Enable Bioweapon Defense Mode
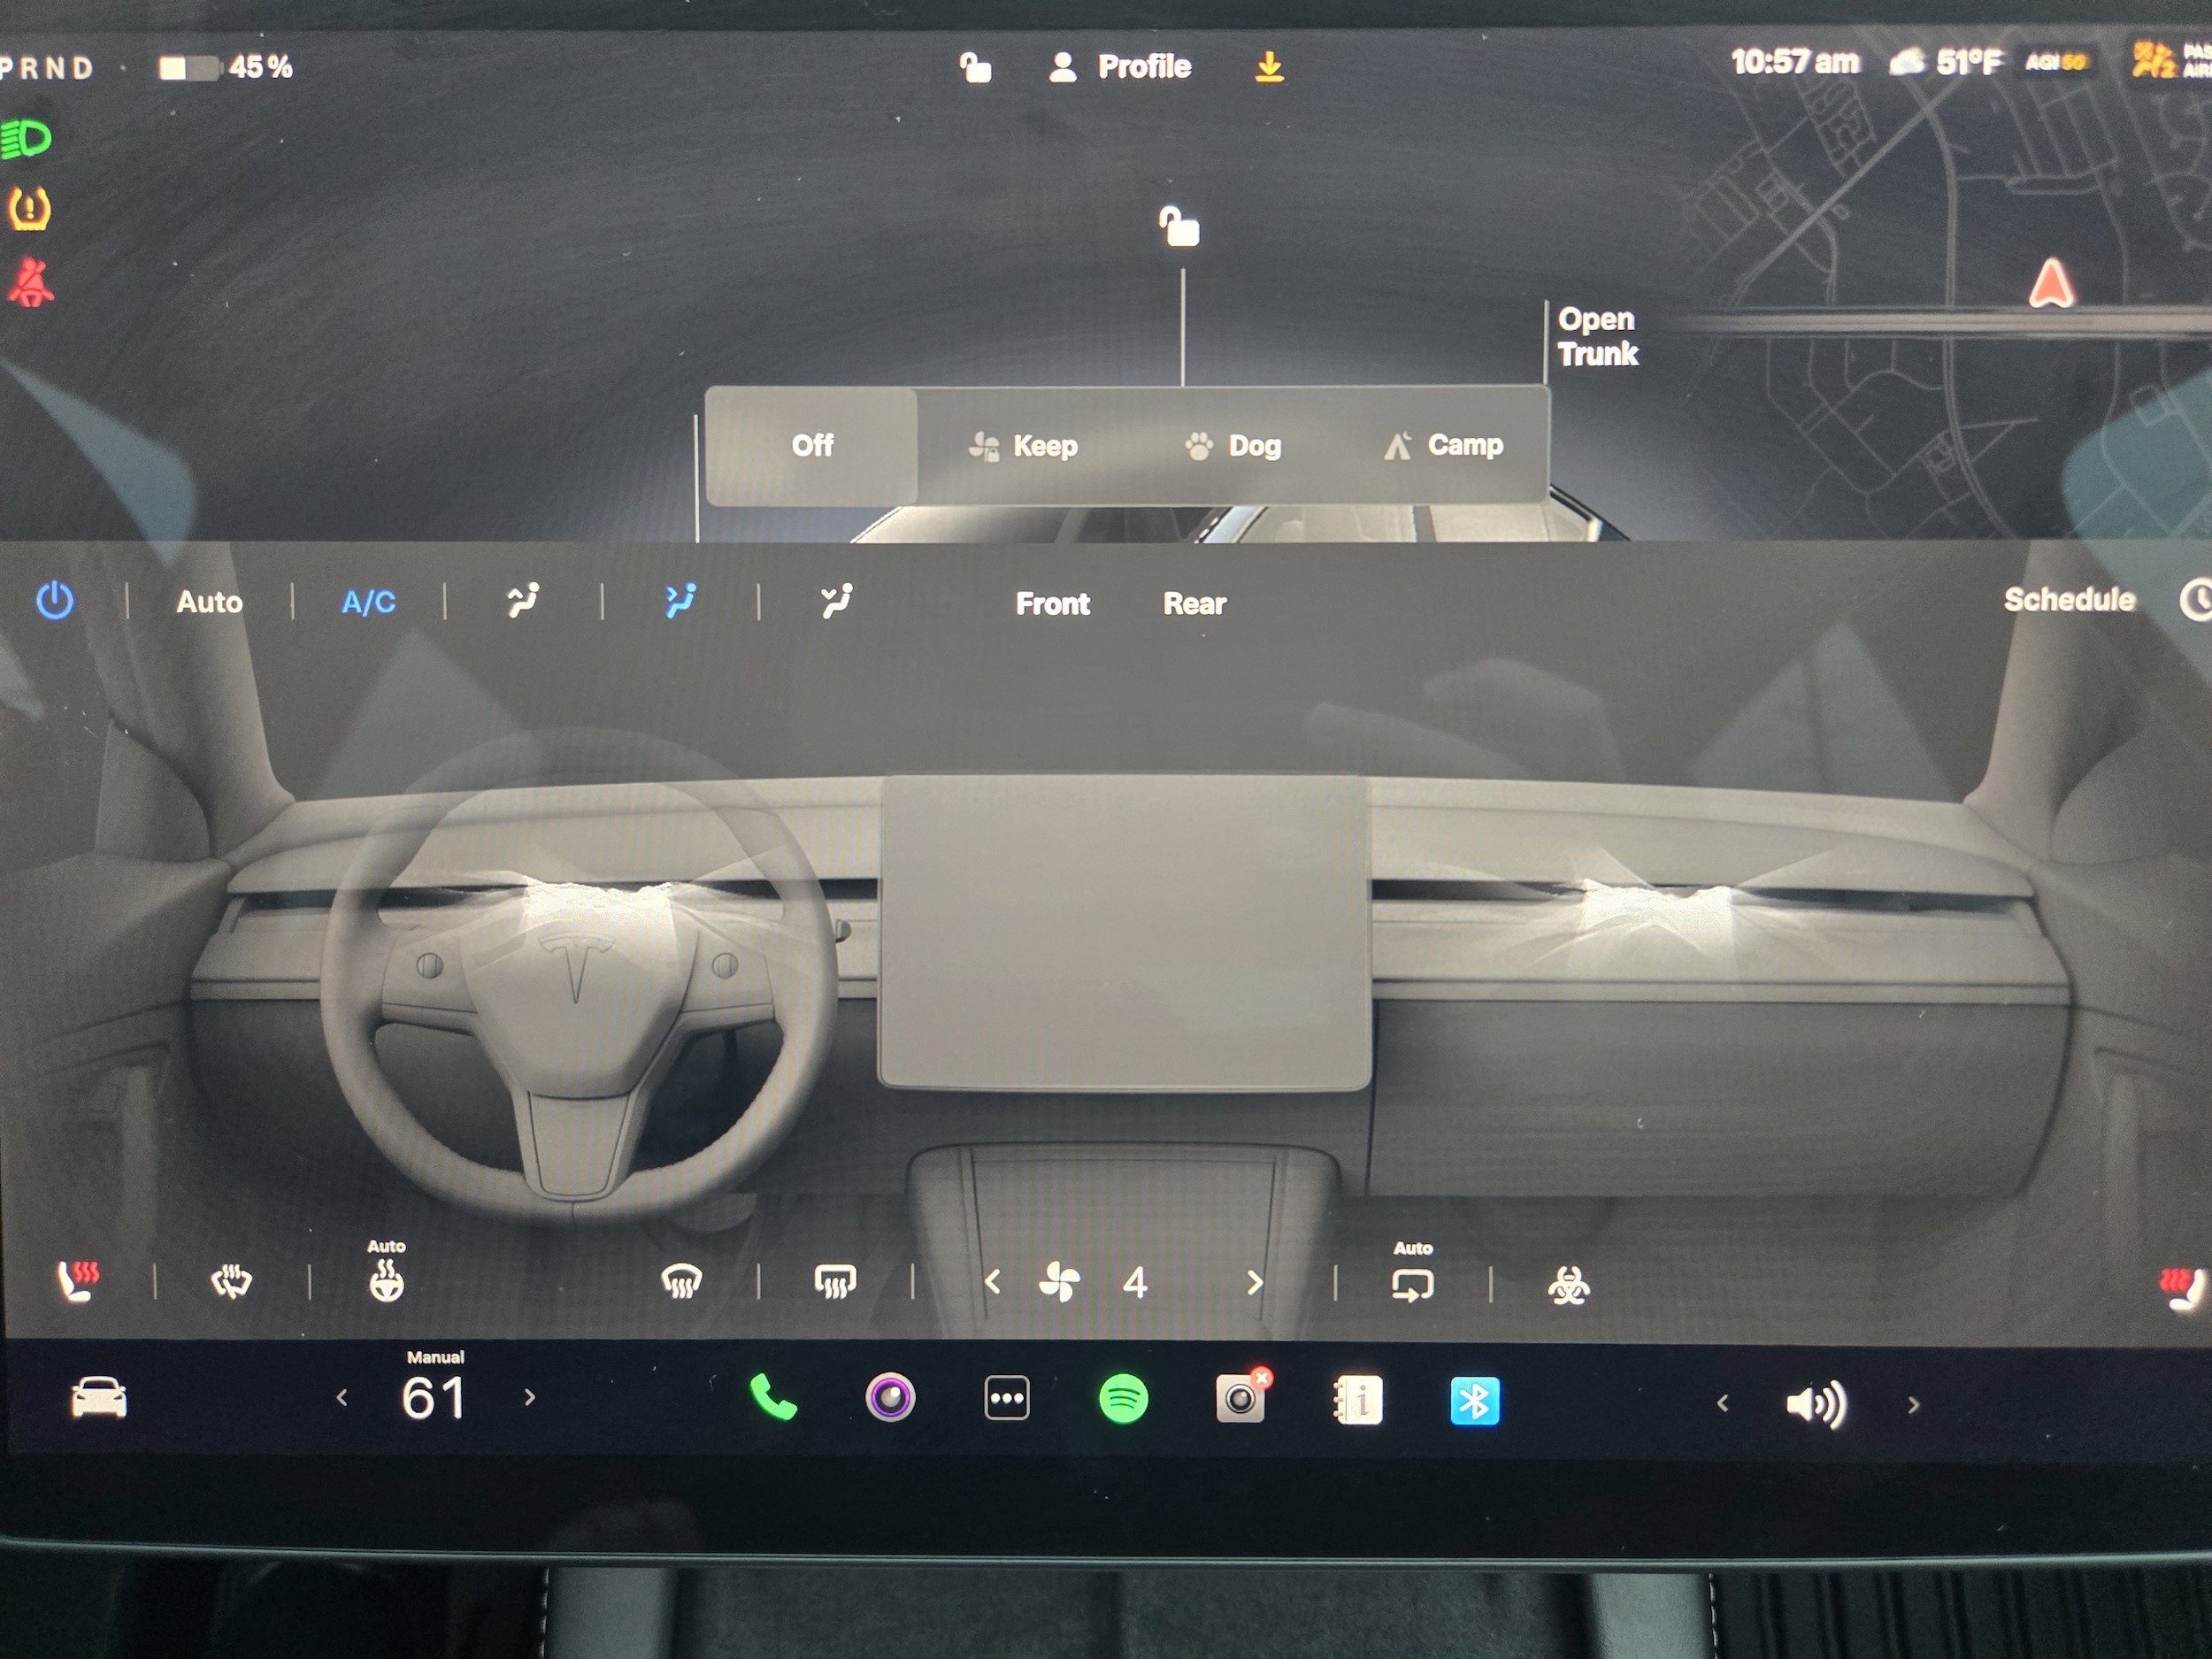The width and height of the screenshot is (2212, 1659). [1570, 1283]
